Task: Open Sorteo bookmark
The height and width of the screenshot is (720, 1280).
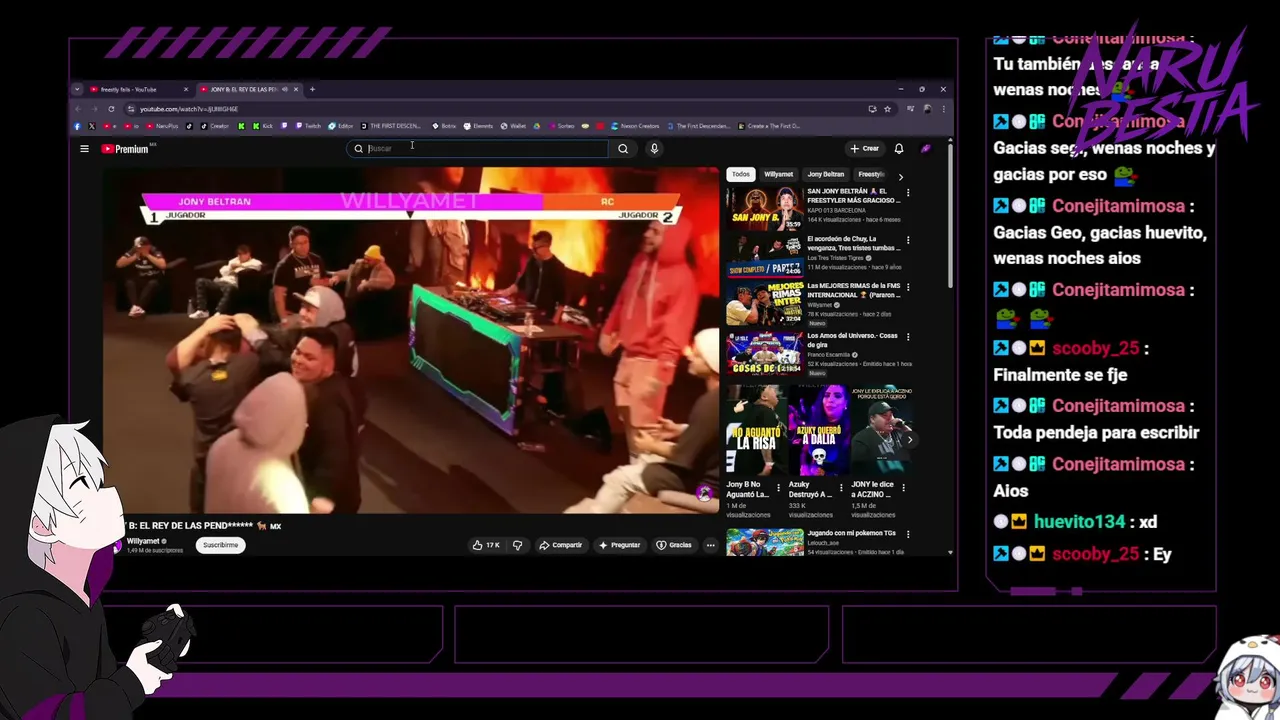Action: pyautogui.click(x=561, y=126)
